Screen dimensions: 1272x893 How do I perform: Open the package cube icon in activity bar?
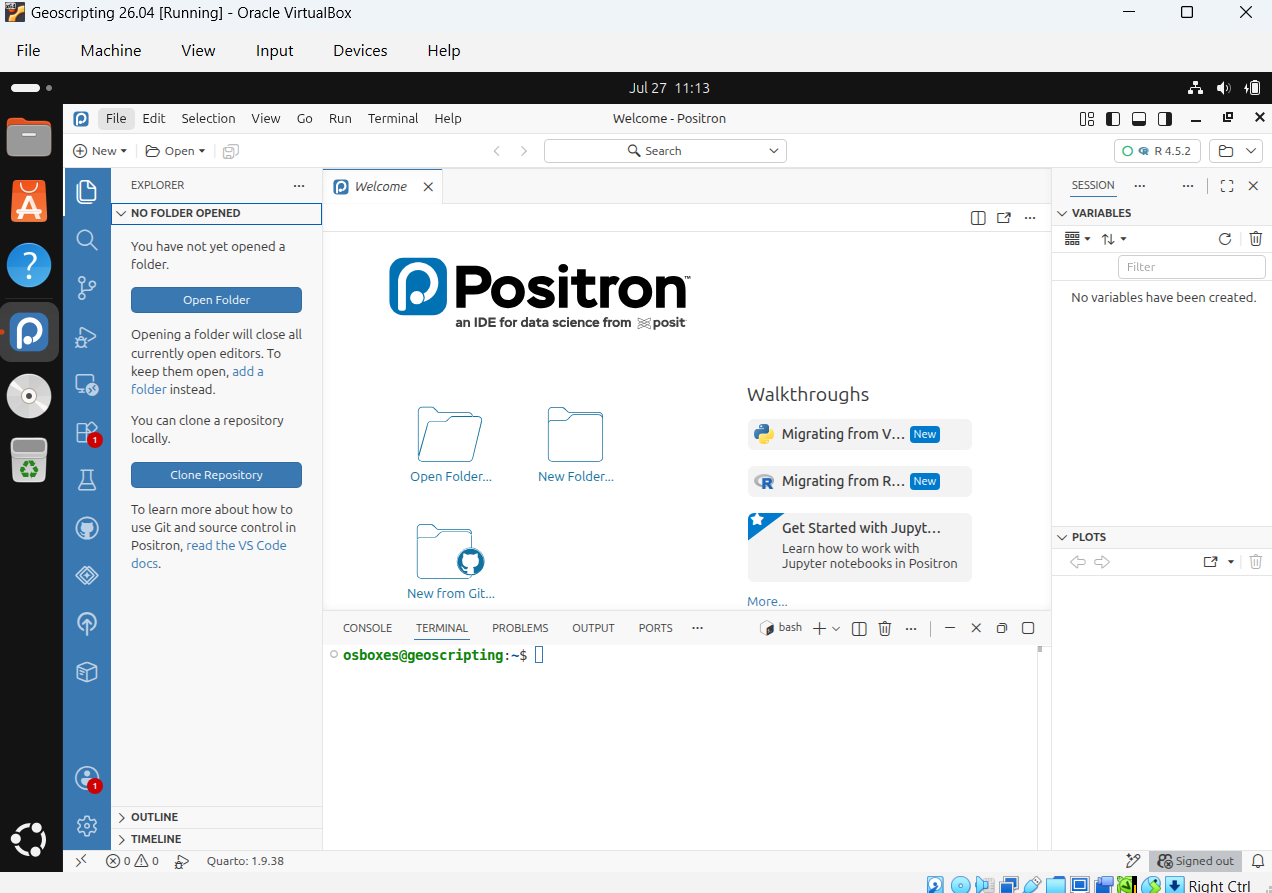tap(87, 672)
